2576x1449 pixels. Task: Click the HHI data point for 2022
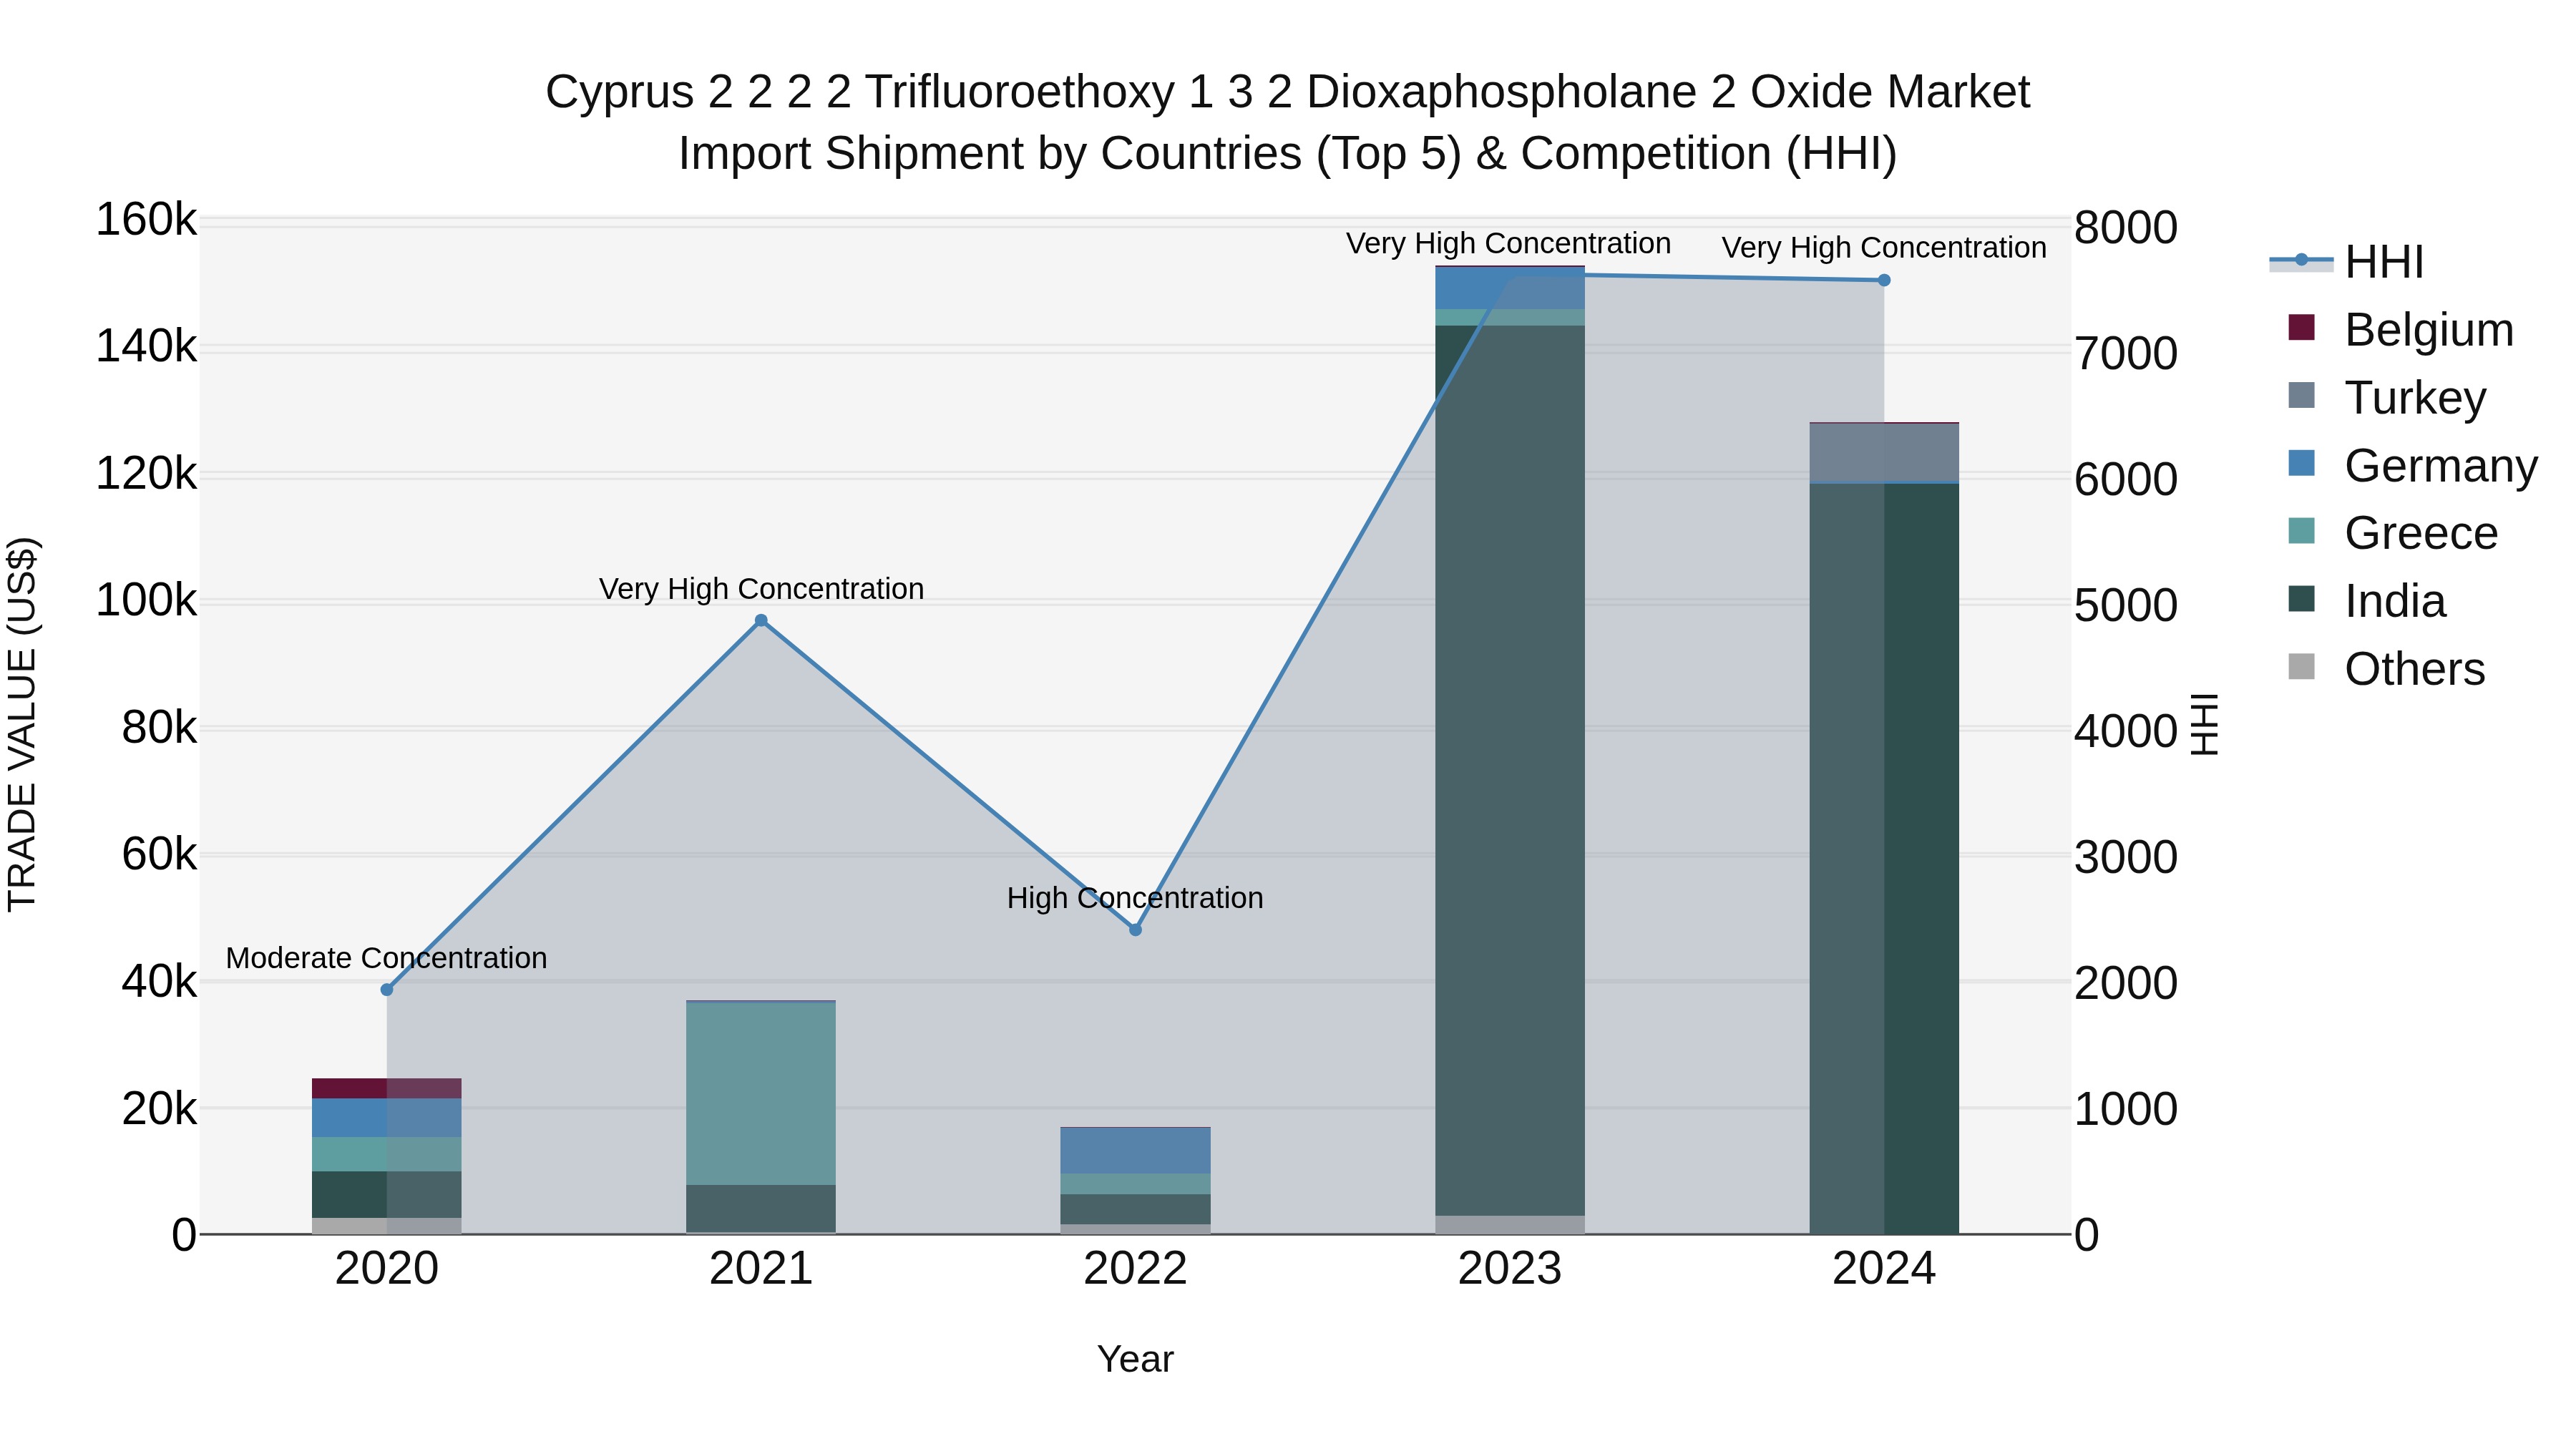click(x=1135, y=930)
